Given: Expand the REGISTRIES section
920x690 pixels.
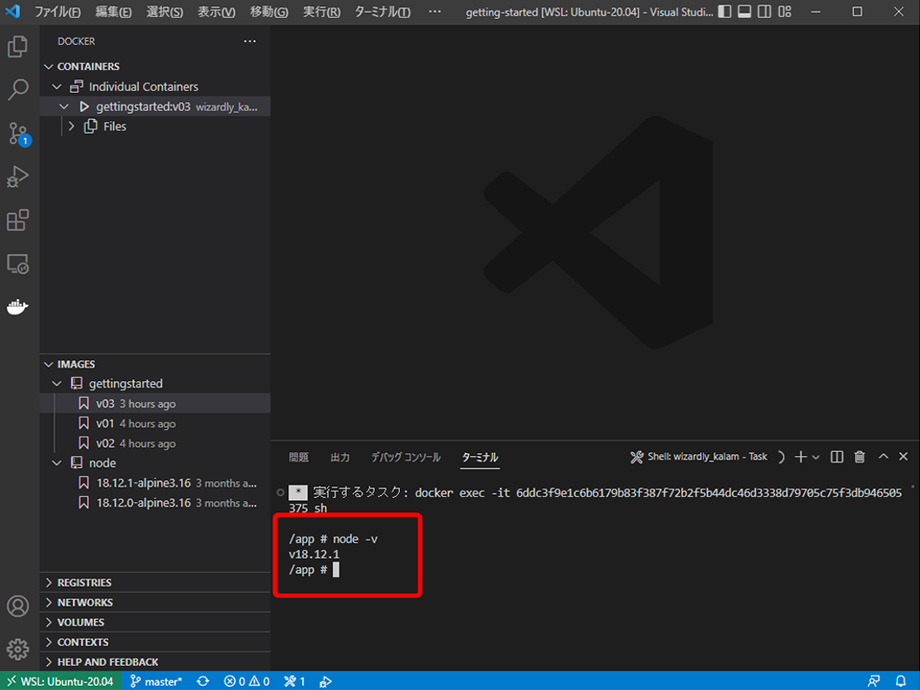Looking at the screenshot, I should (155, 583).
